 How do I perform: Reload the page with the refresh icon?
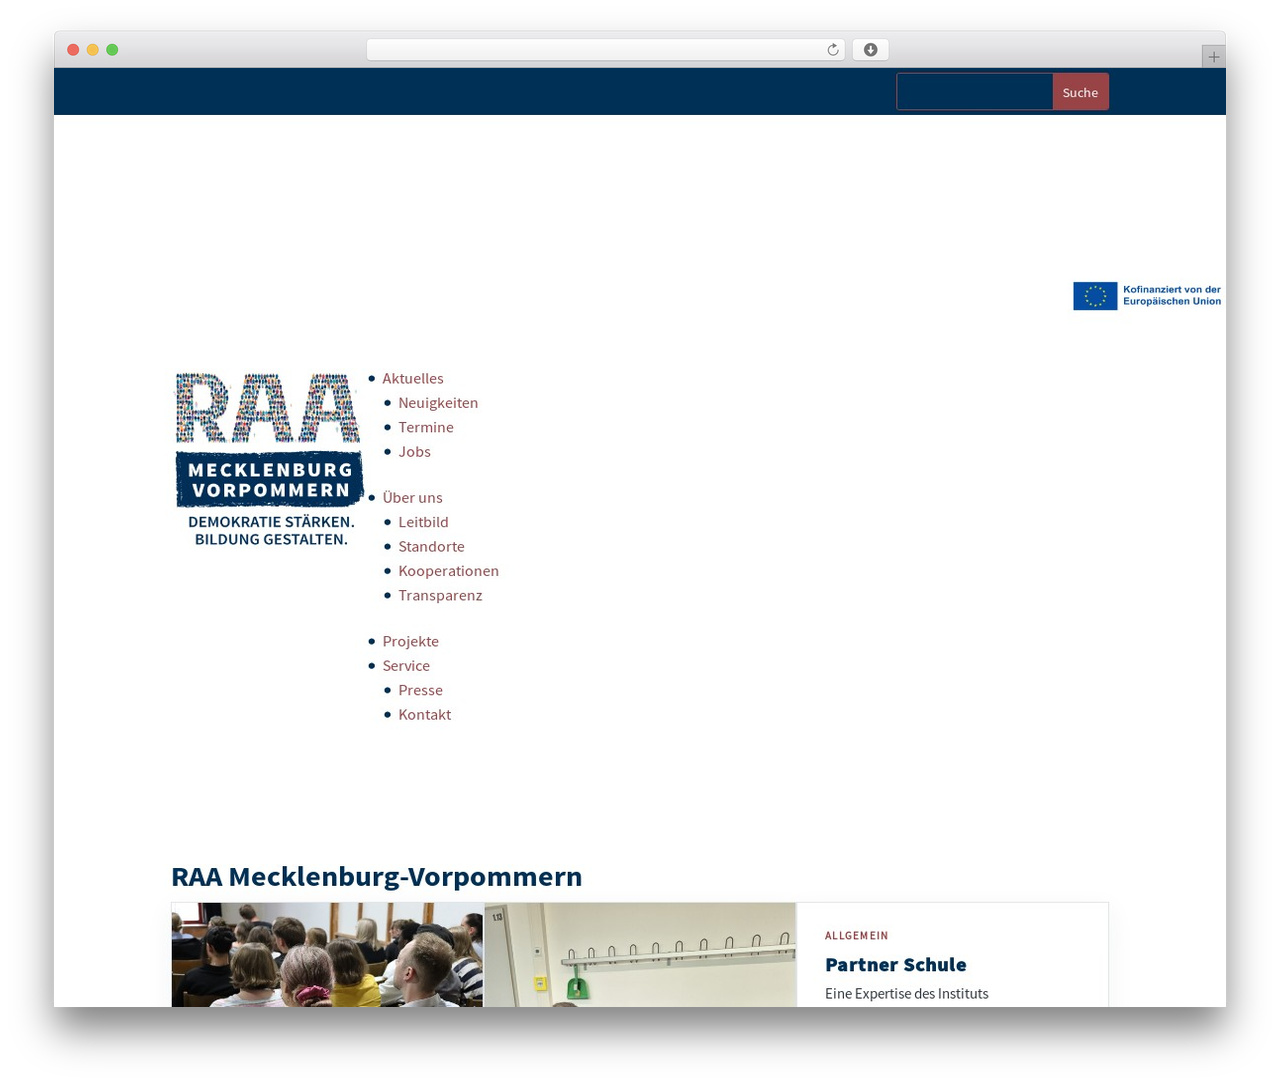pyautogui.click(x=832, y=50)
